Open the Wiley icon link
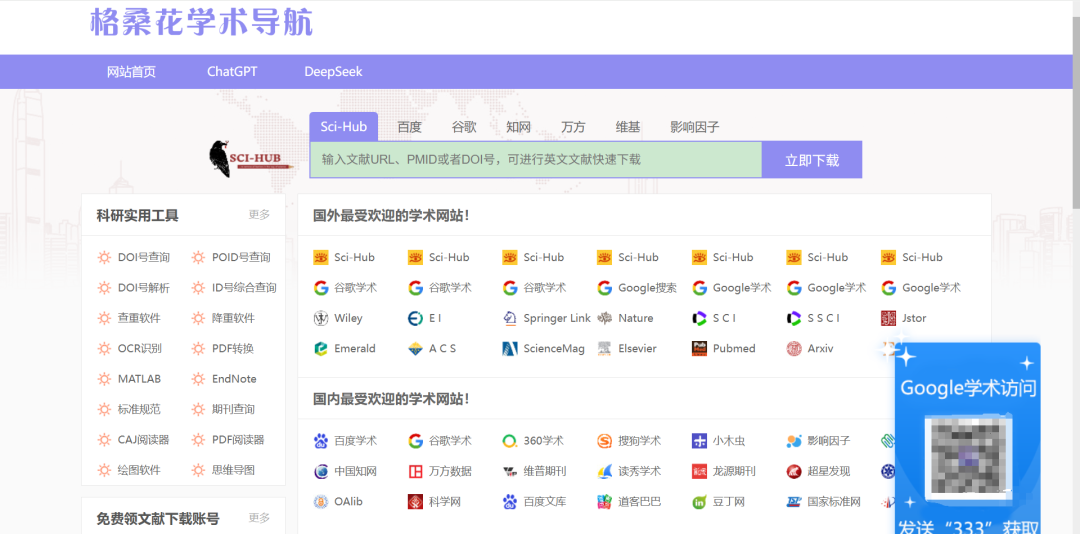1080x534 pixels. (321, 319)
